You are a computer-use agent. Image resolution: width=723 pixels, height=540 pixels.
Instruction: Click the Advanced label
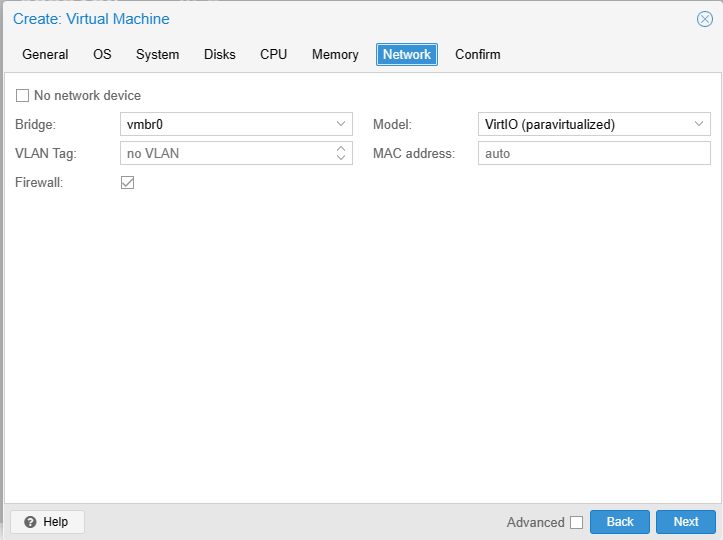535,522
